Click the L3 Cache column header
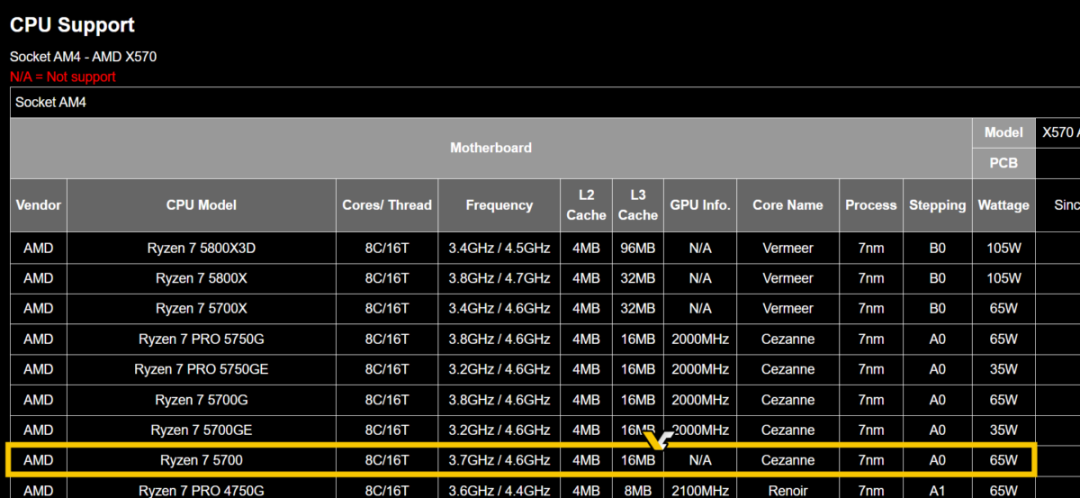Screen dimensions: 1080x498 click(638, 206)
